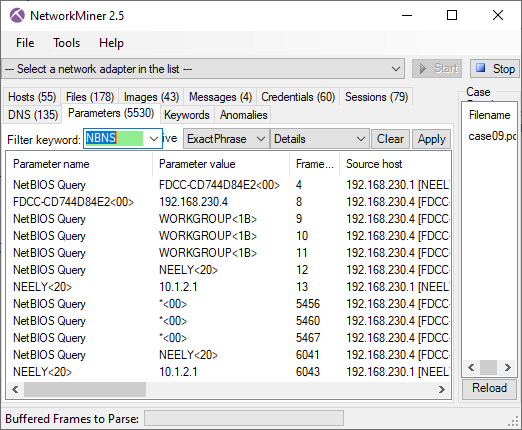Switch to the Anomalies tab

pos(243,115)
